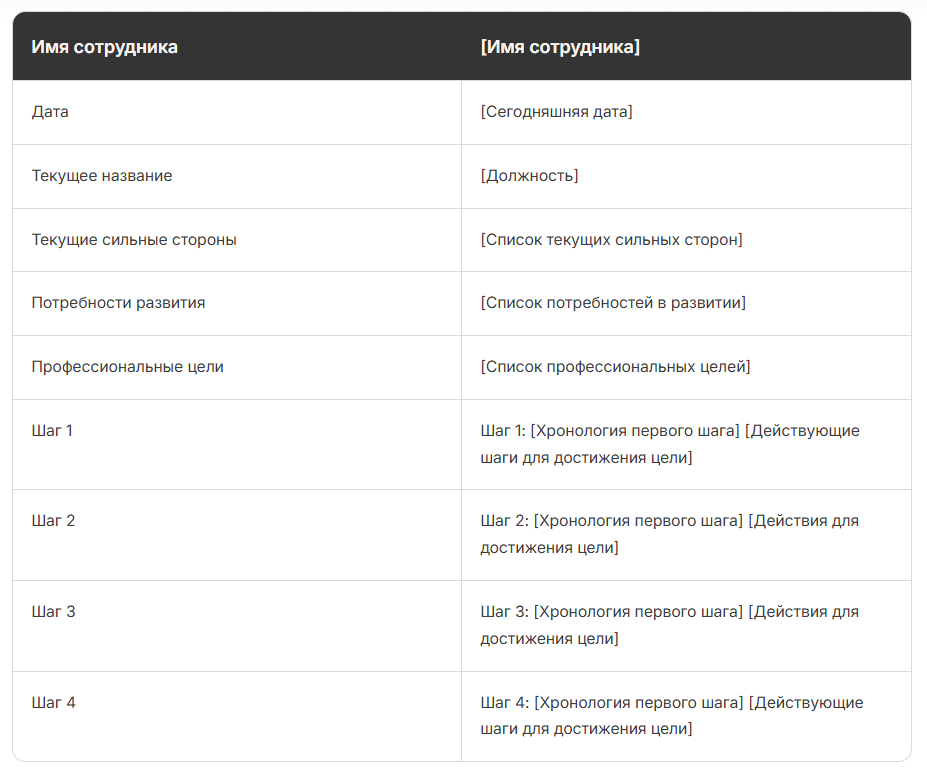Click the 'Текущее название' label cell
The height and width of the screenshot is (772, 927).
102,176
